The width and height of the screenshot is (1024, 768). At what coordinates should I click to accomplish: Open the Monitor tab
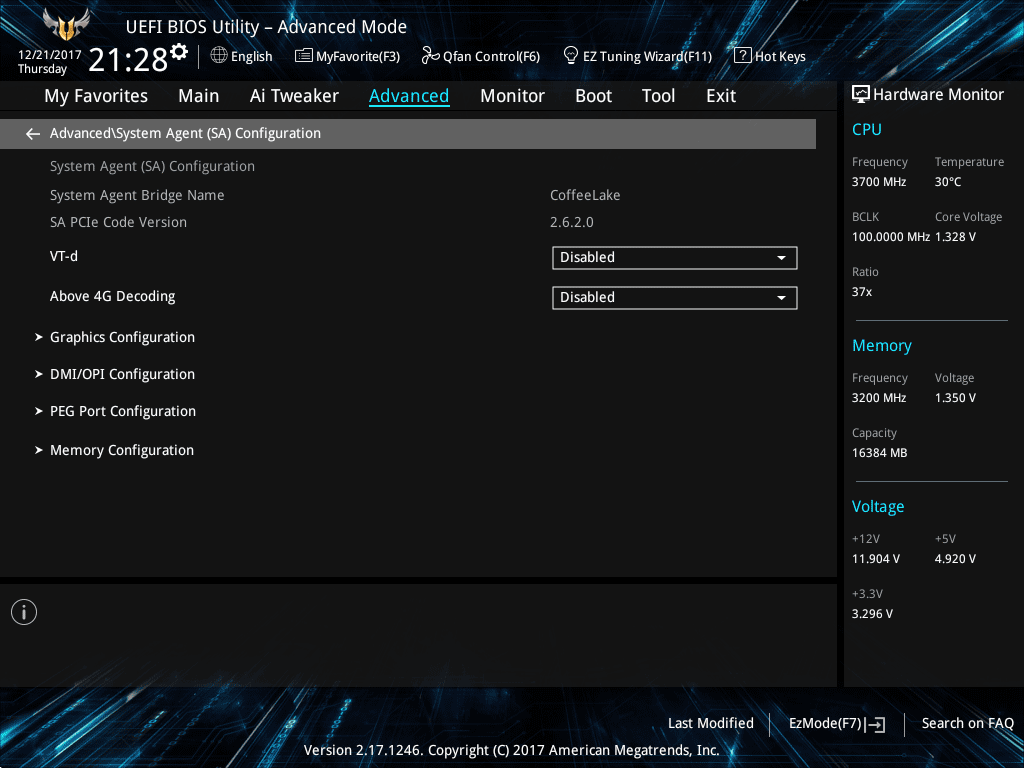[x=512, y=96]
